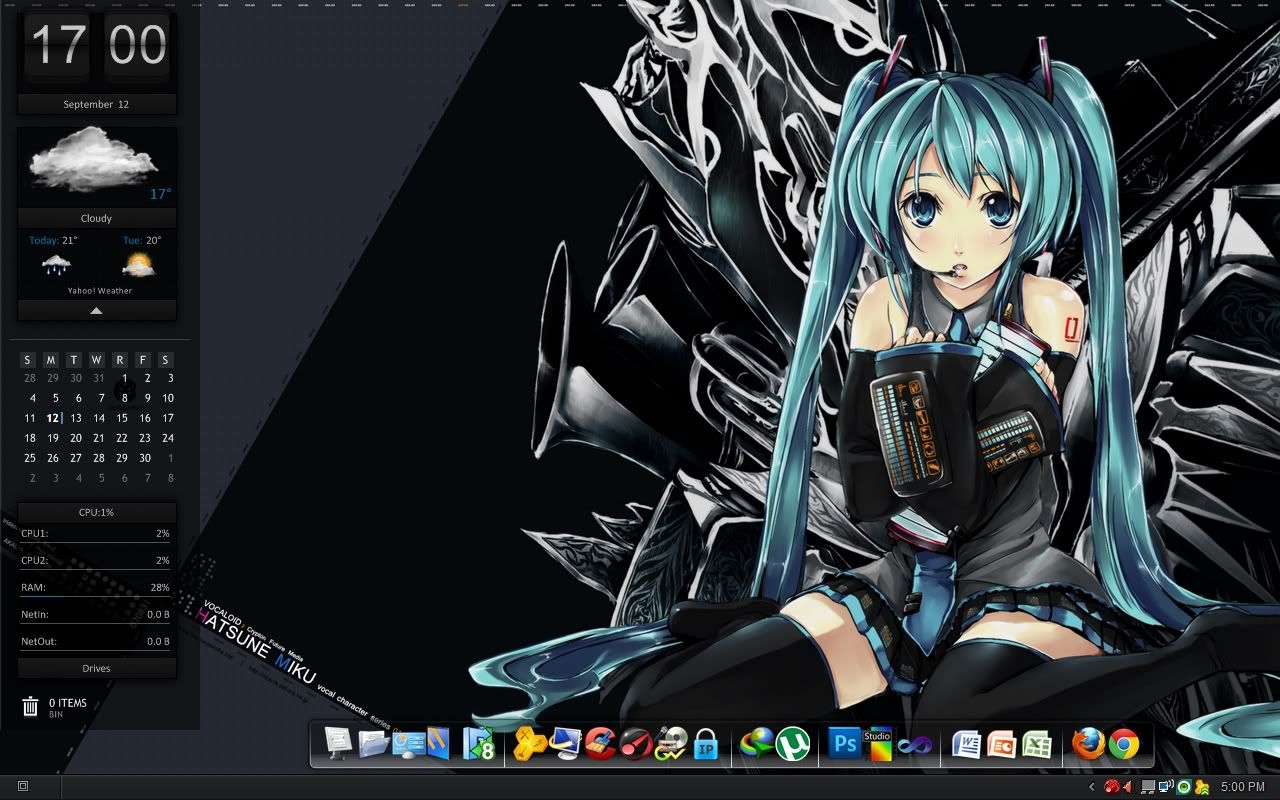Screen dimensions: 1280x800
Task: Click the red ball tray icon
Action: pyautogui.click(x=1111, y=787)
